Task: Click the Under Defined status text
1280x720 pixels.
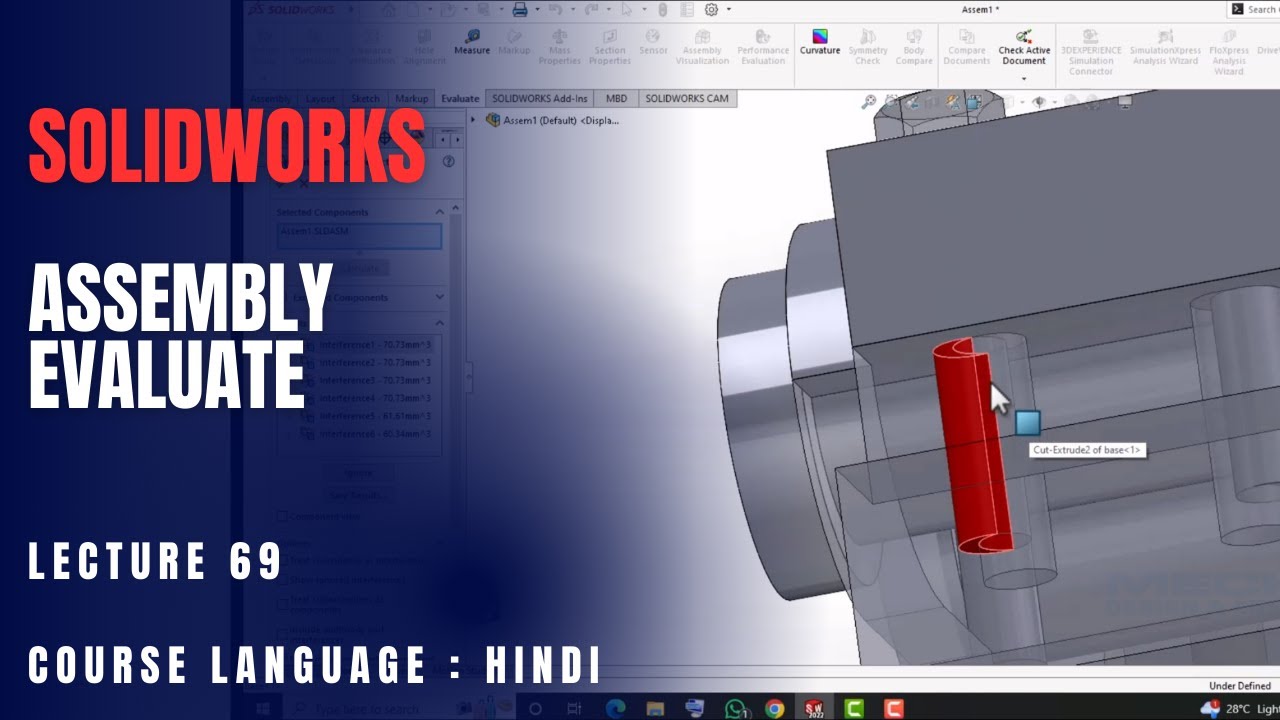Action: coord(1240,686)
